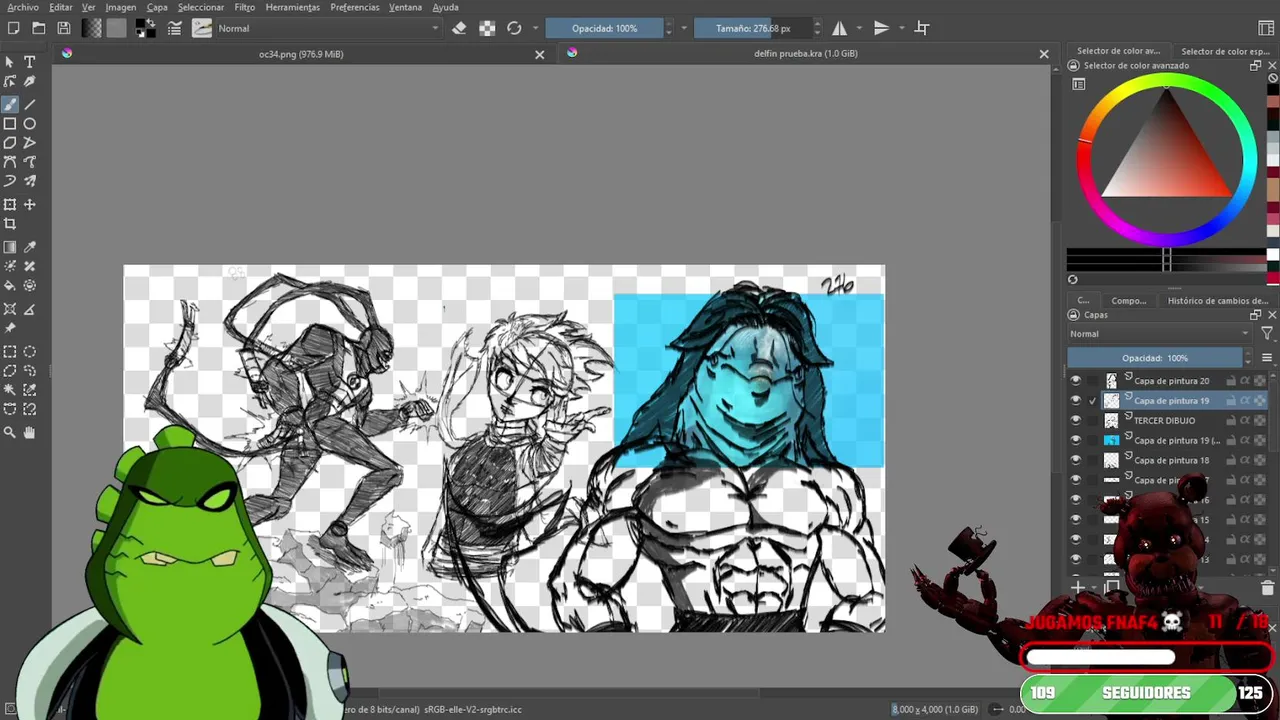The width and height of the screenshot is (1280, 720).
Task: Open the Tamaño slider dropdown arrow
Action: click(x=817, y=28)
